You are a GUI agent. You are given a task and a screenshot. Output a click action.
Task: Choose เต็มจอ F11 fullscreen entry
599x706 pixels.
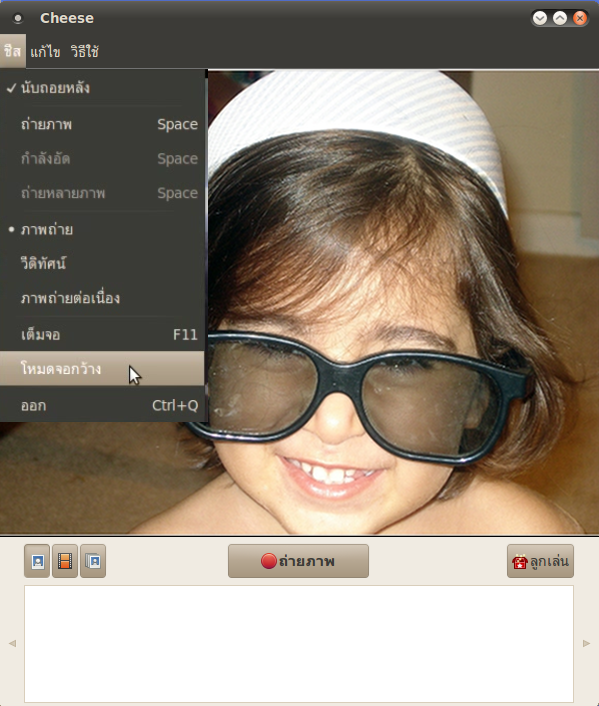pyautogui.click(x=102, y=335)
